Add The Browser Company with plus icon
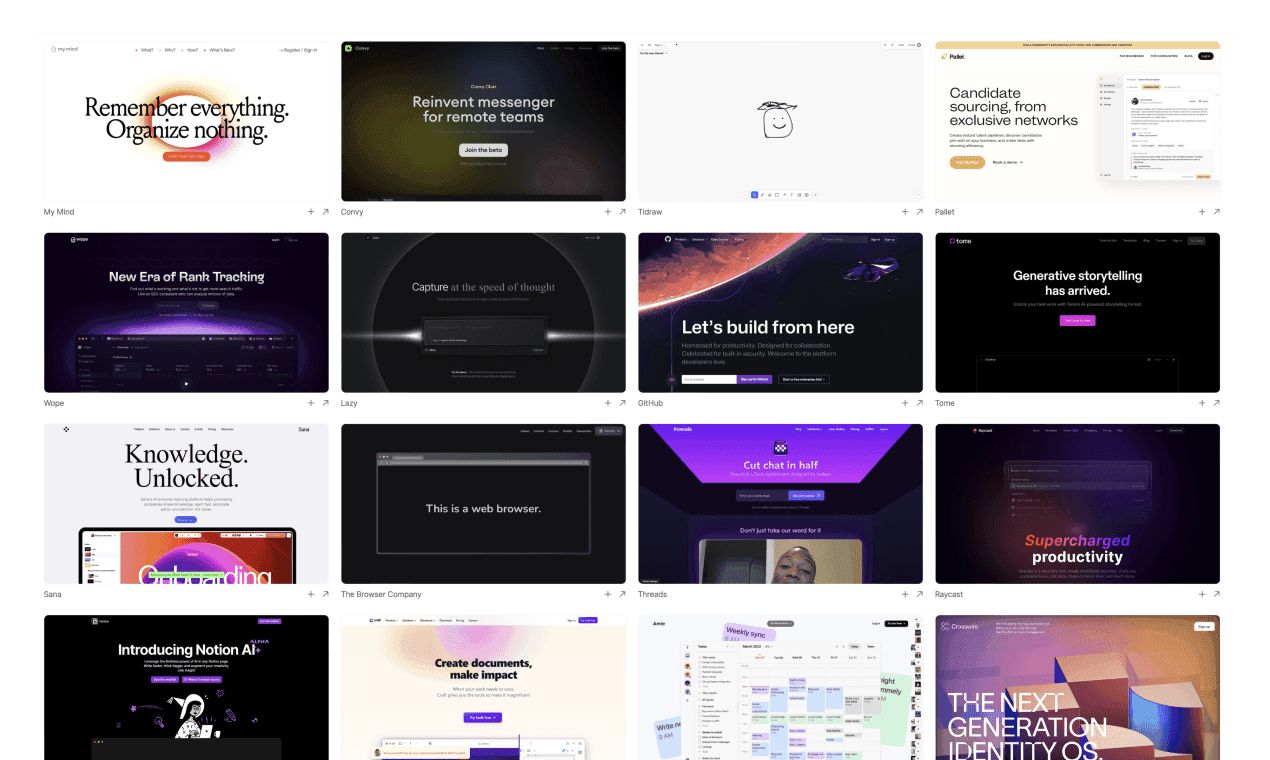Viewport: 1270px width, 760px height. coord(608,594)
